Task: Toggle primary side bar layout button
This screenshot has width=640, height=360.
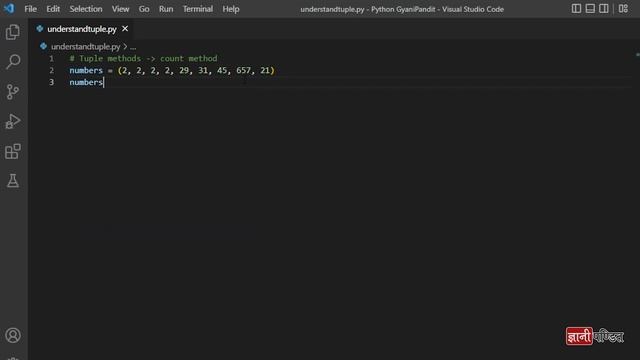Action: [576, 9]
